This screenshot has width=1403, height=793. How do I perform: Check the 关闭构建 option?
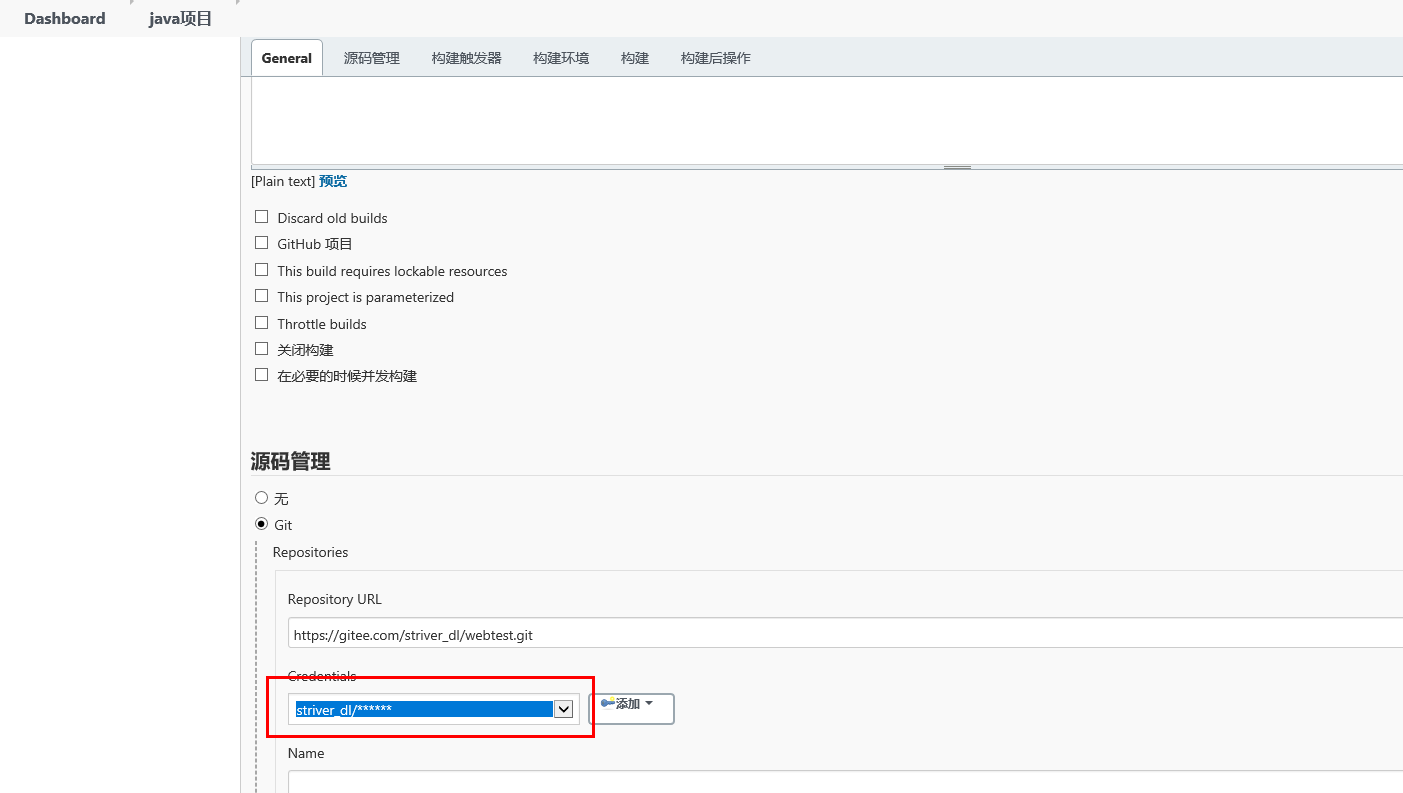[x=262, y=349]
